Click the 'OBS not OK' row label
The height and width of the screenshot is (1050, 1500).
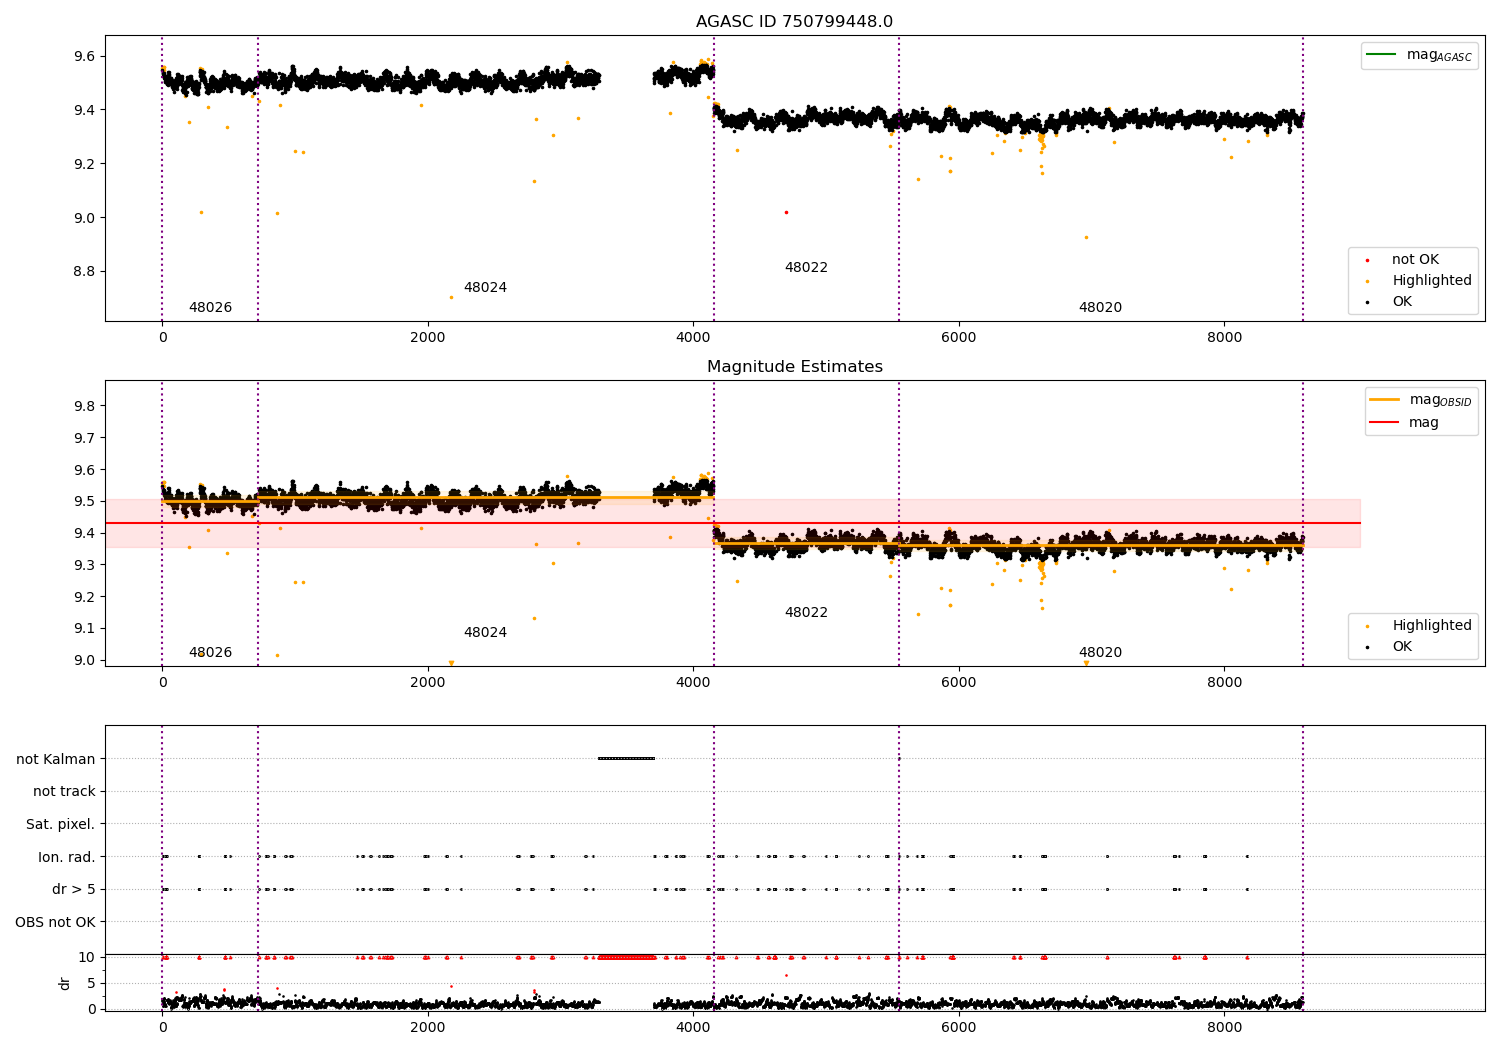point(55,922)
